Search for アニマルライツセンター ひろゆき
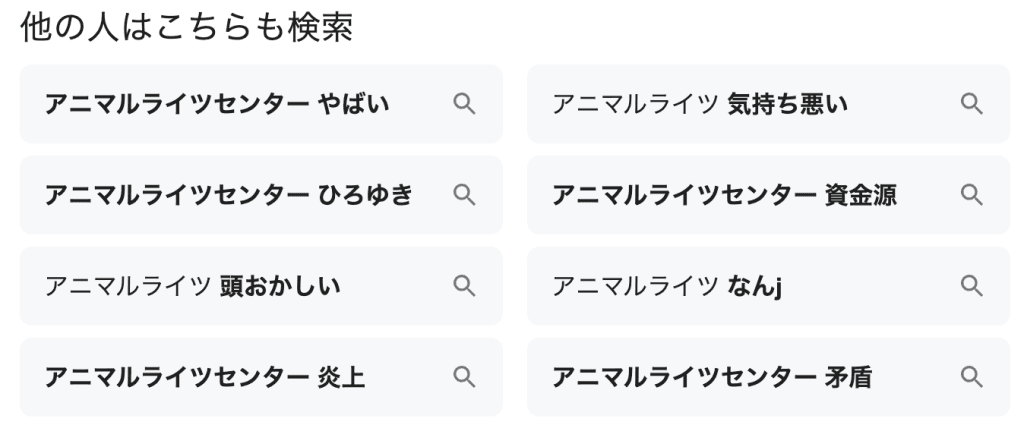This screenshot has width=1024, height=428. click(x=228, y=195)
